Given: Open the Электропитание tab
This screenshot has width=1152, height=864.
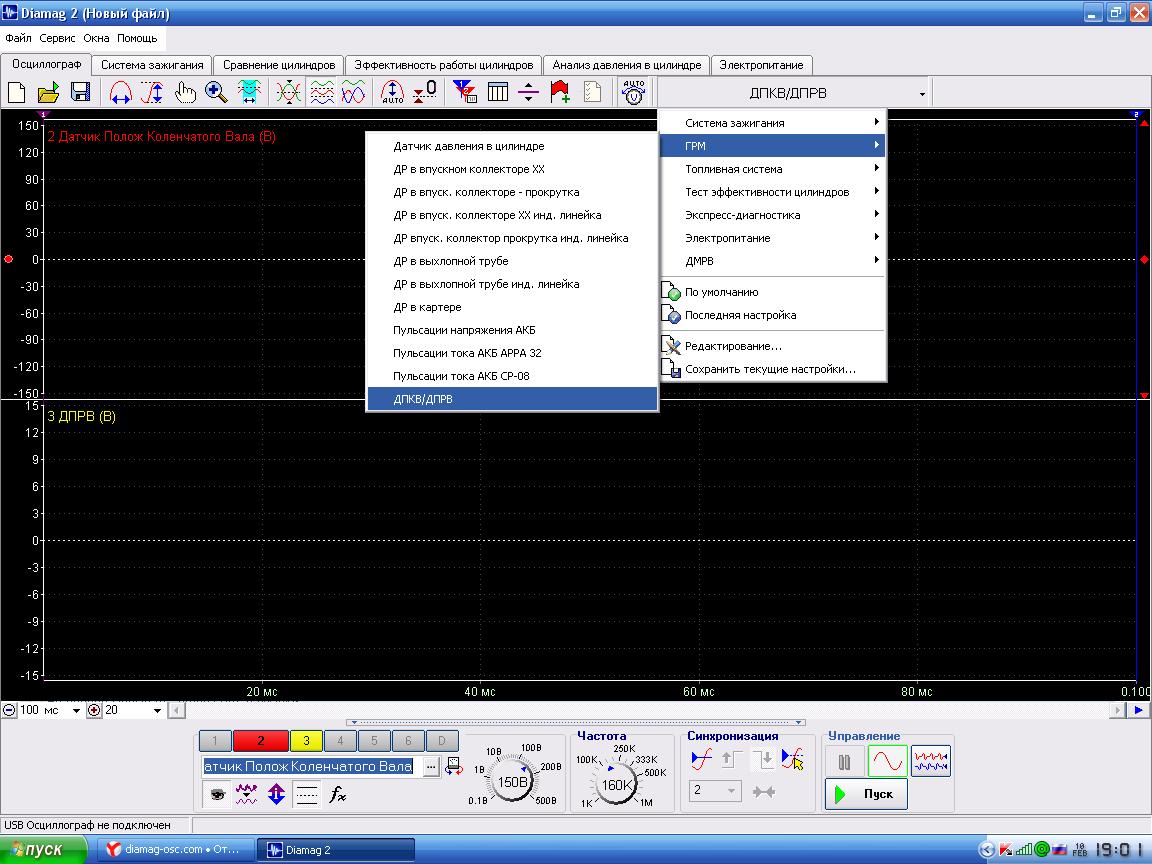Looking at the screenshot, I should pyautogui.click(x=761, y=65).
